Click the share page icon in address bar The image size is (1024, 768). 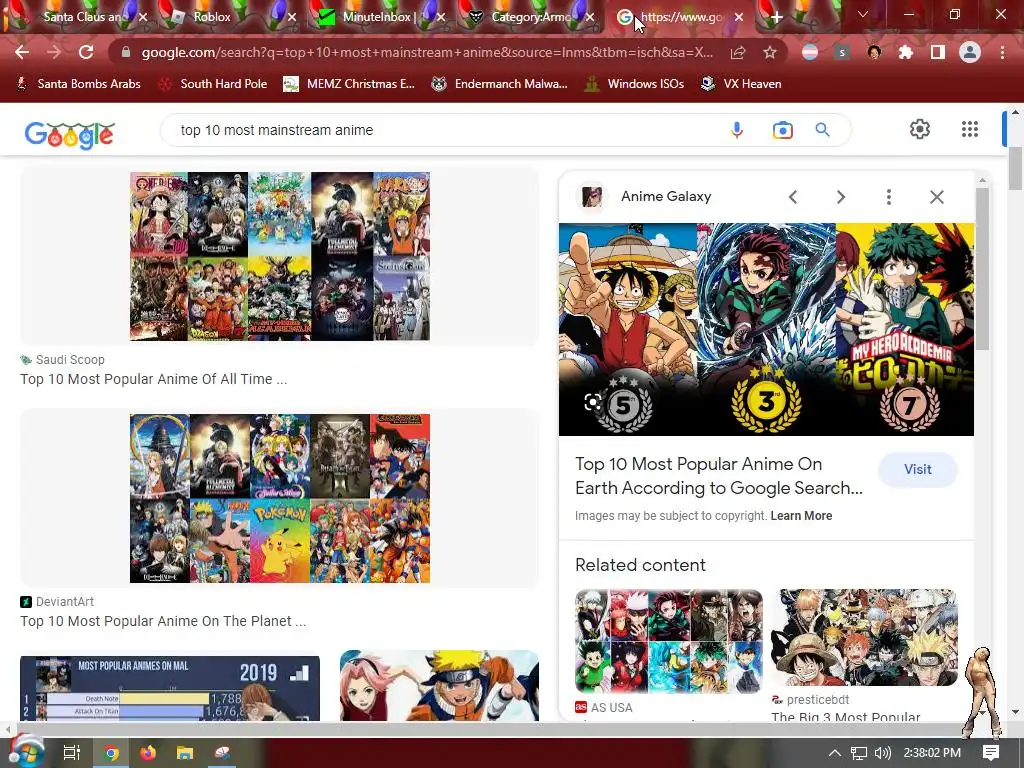[738, 52]
